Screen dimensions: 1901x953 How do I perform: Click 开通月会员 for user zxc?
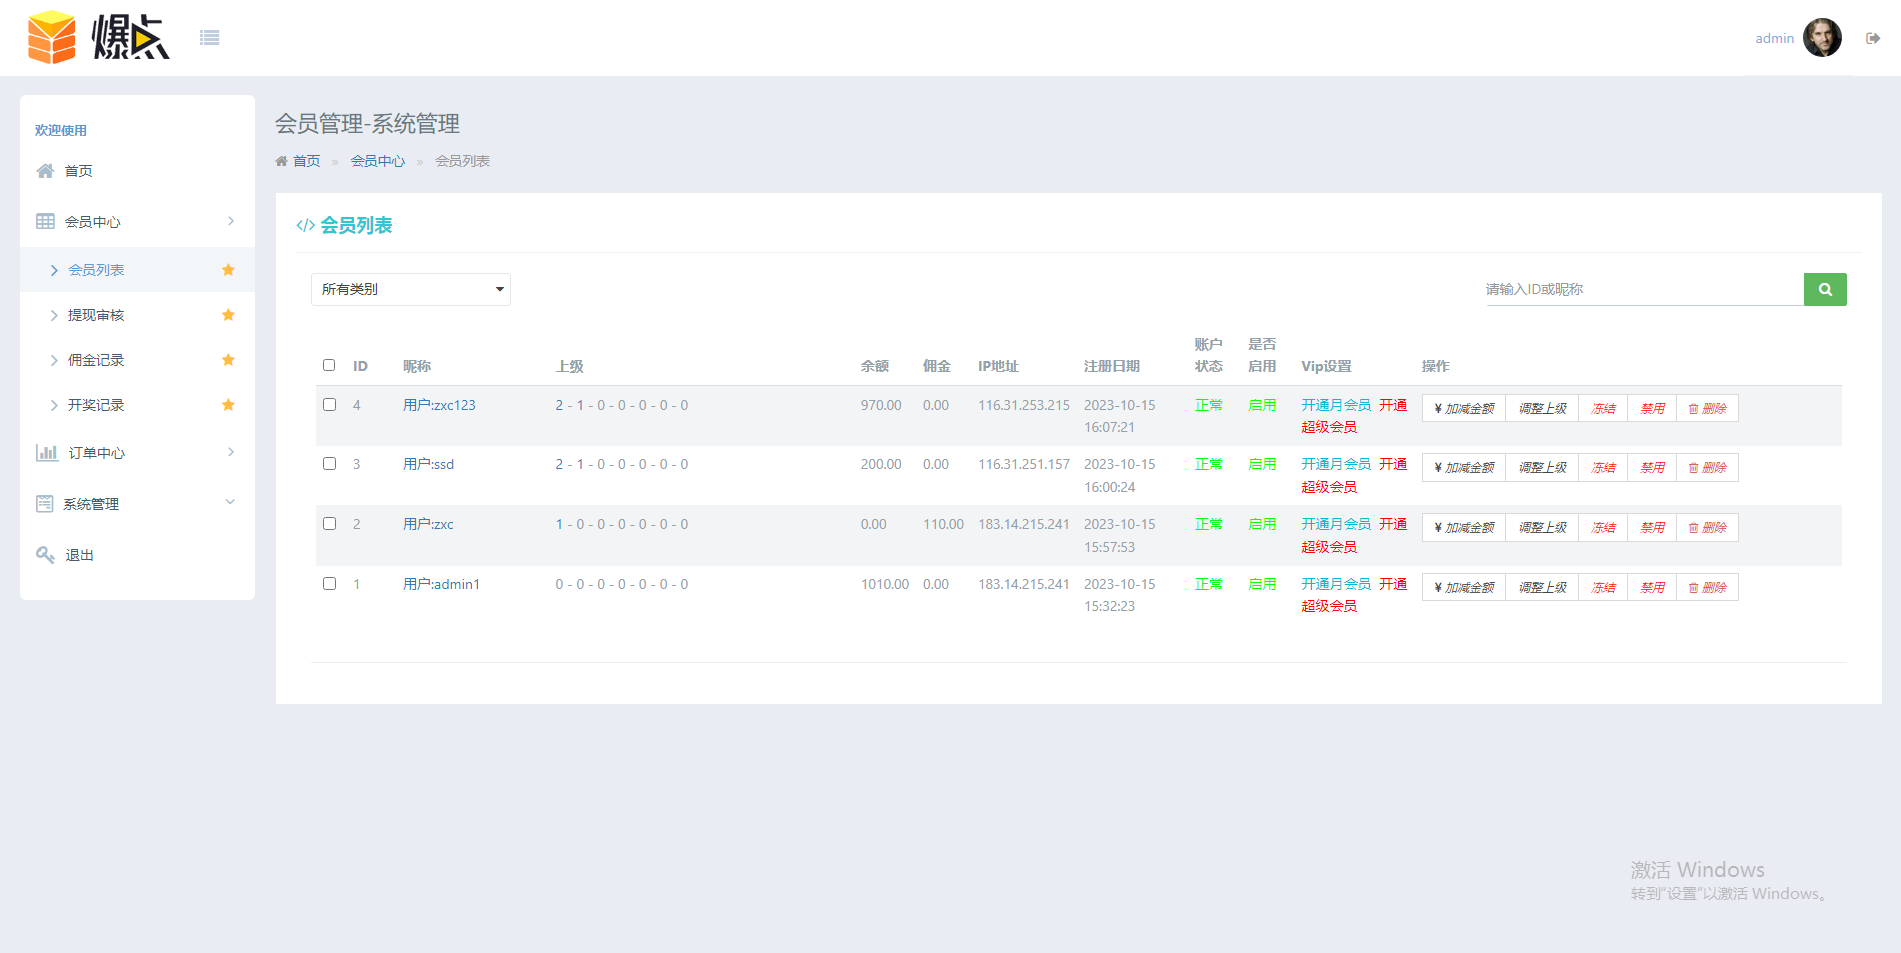tap(1336, 524)
